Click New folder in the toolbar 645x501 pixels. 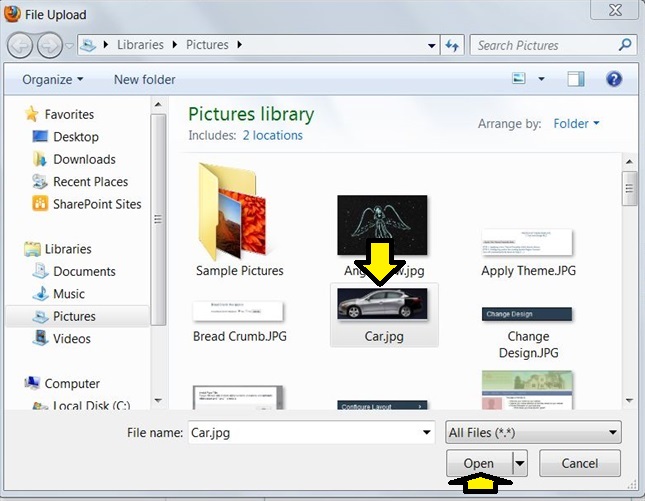pyautogui.click(x=144, y=79)
